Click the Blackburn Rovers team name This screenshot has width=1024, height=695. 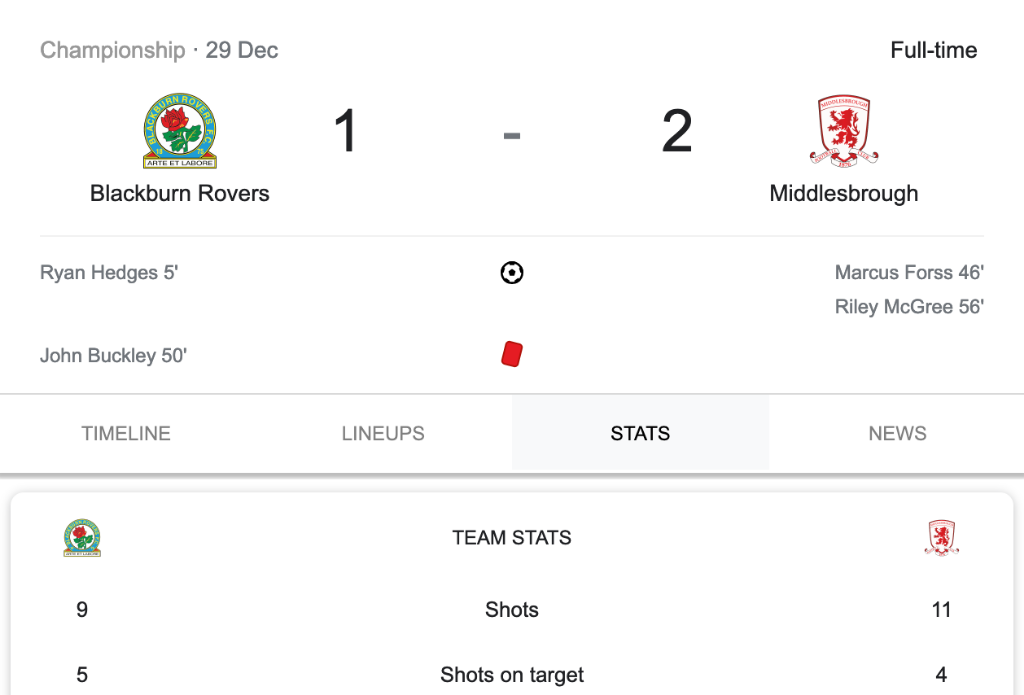click(180, 193)
